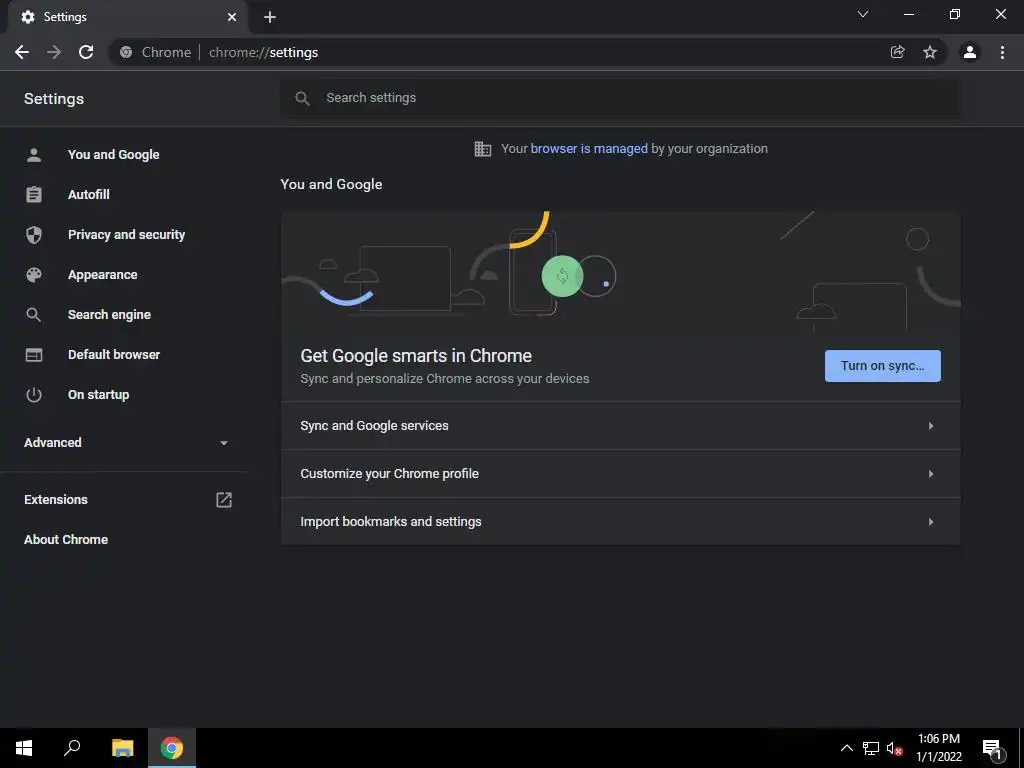Click the muted volume tray icon
Screen dimensions: 1024x768
pos(894,749)
